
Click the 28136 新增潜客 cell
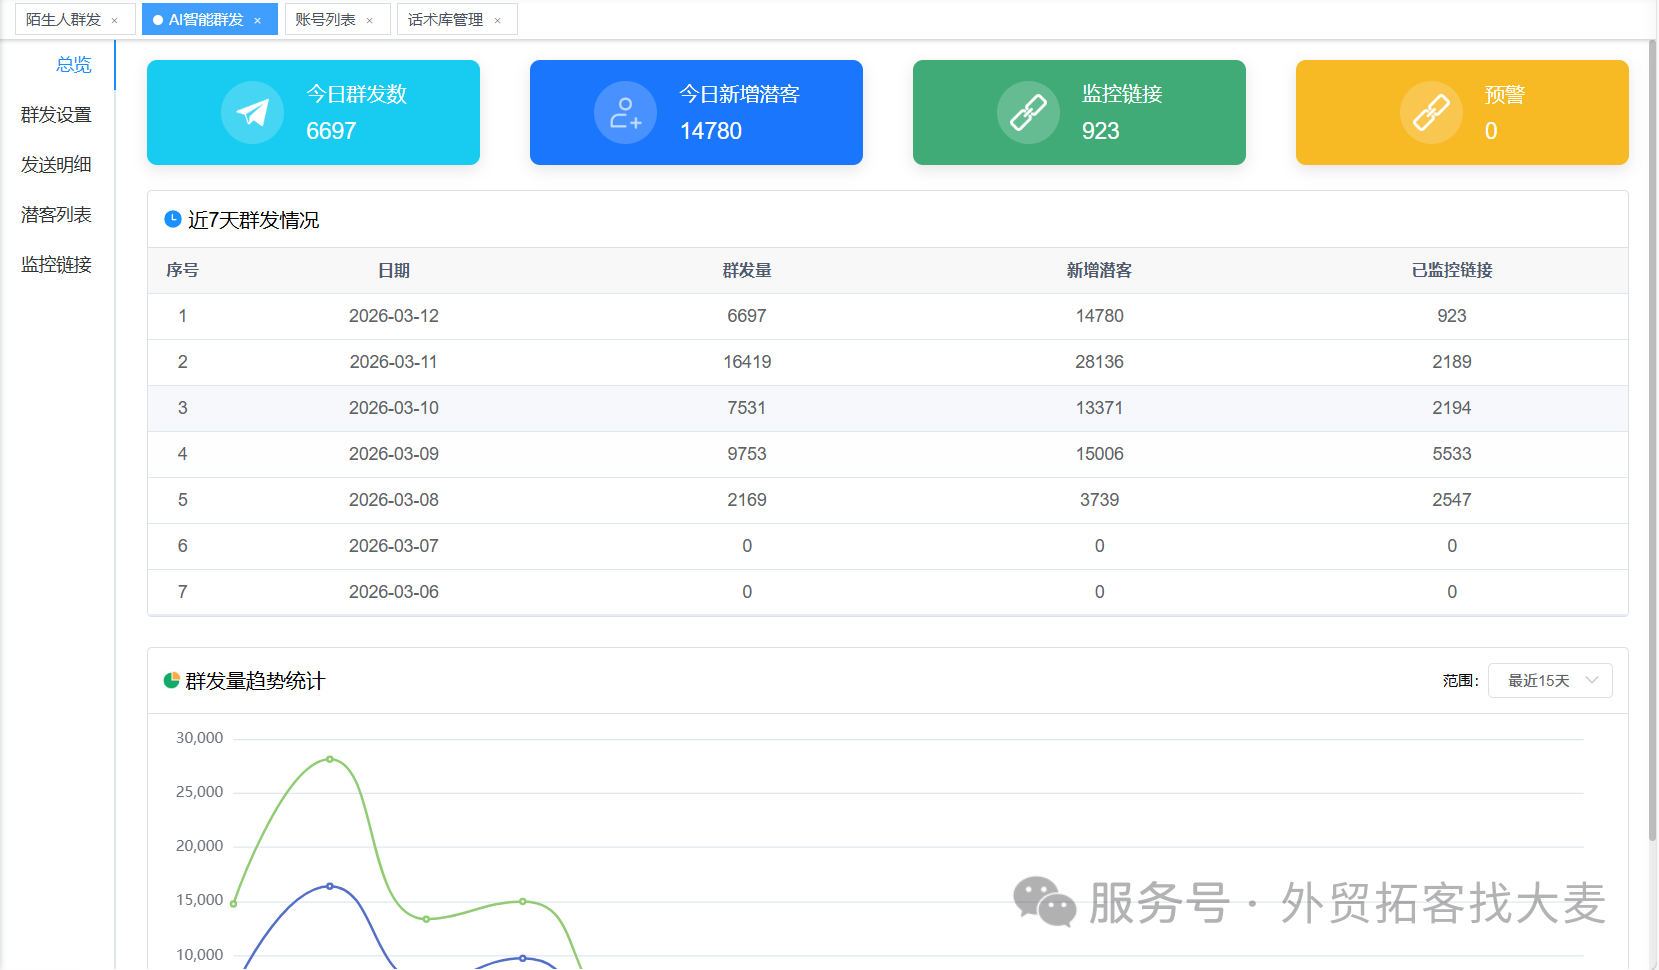[x=1099, y=362]
